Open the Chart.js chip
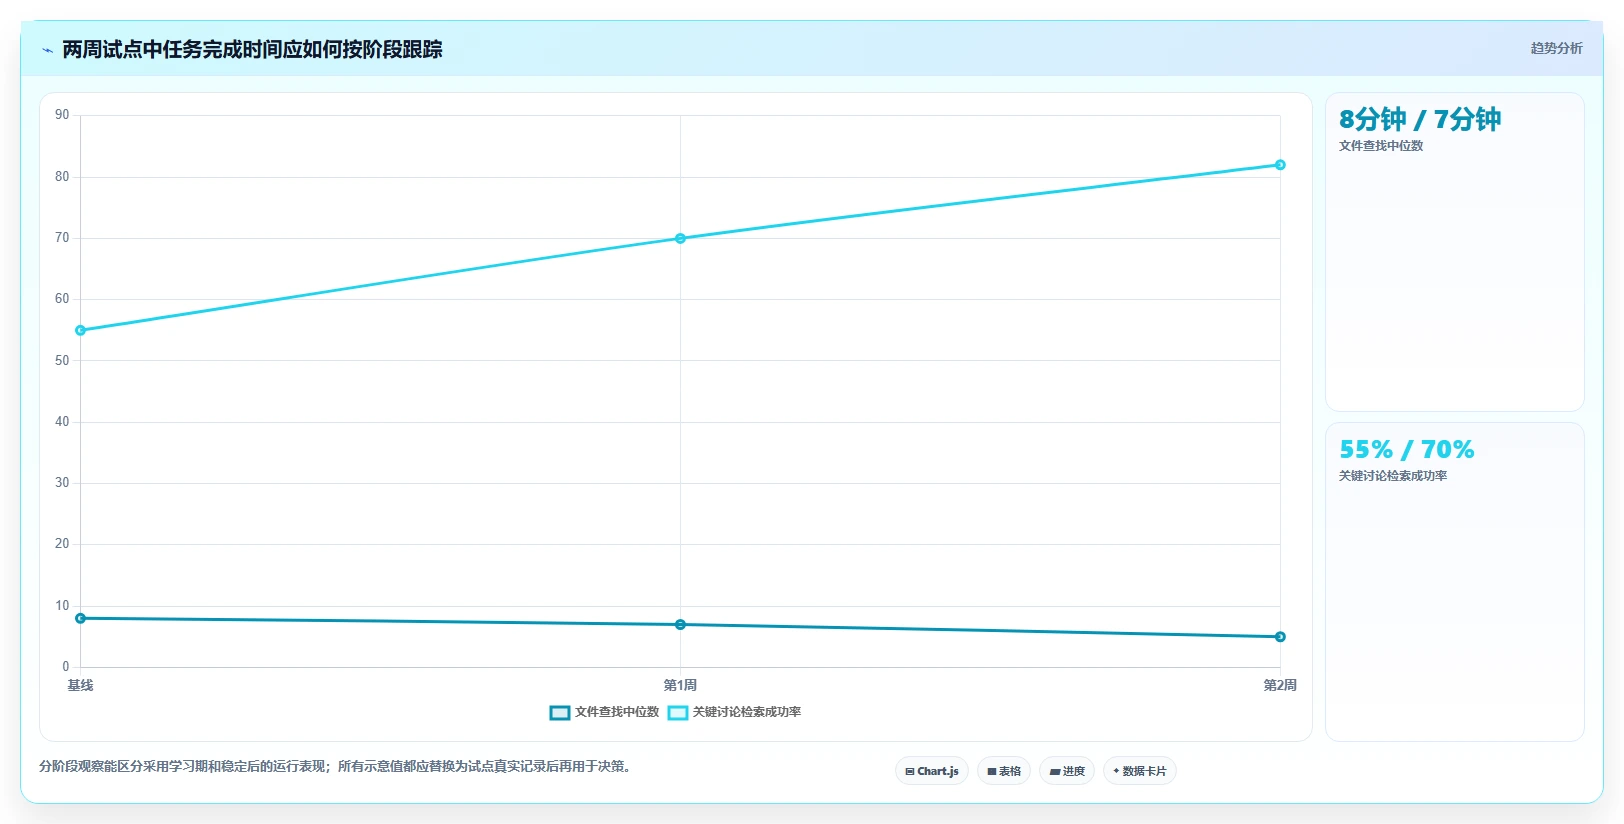Viewport: 1624px width, 824px height. click(931, 771)
